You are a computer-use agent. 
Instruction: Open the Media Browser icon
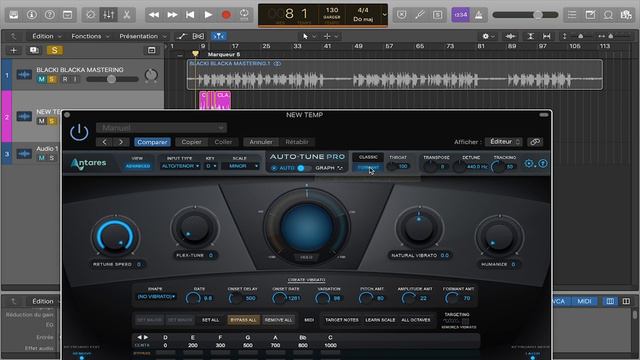click(626, 15)
